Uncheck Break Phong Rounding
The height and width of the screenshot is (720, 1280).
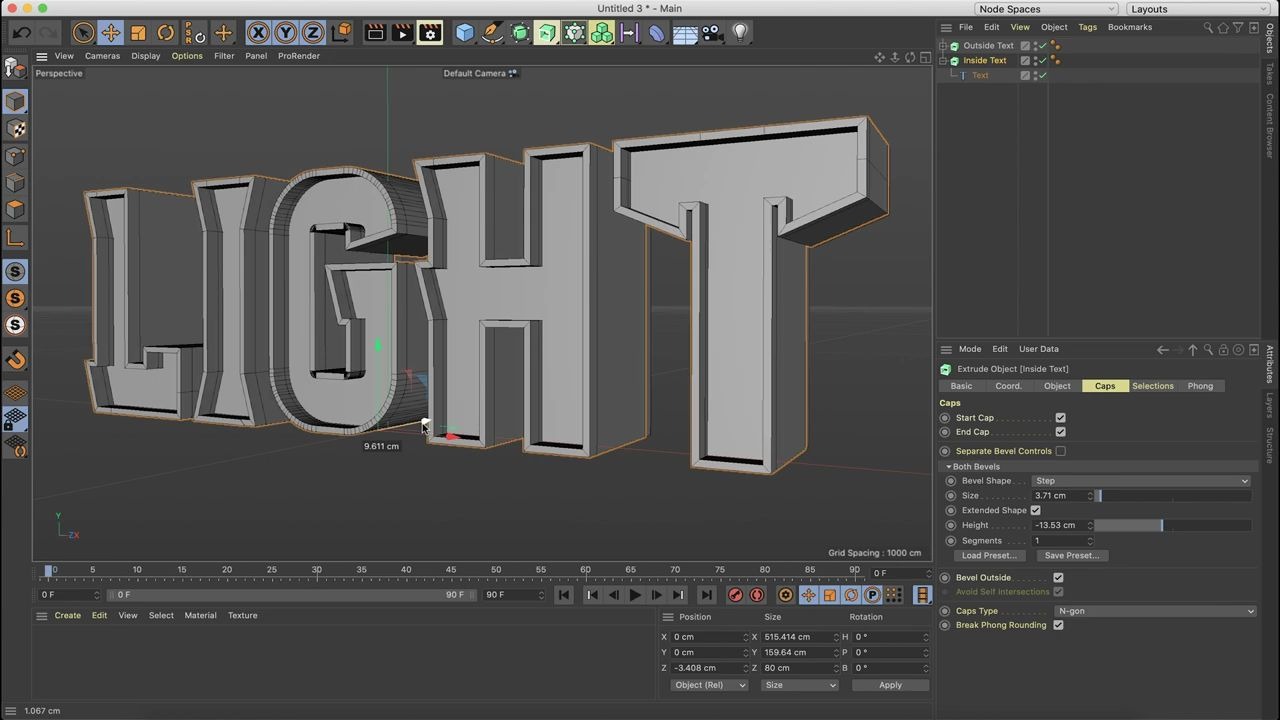(x=1058, y=625)
